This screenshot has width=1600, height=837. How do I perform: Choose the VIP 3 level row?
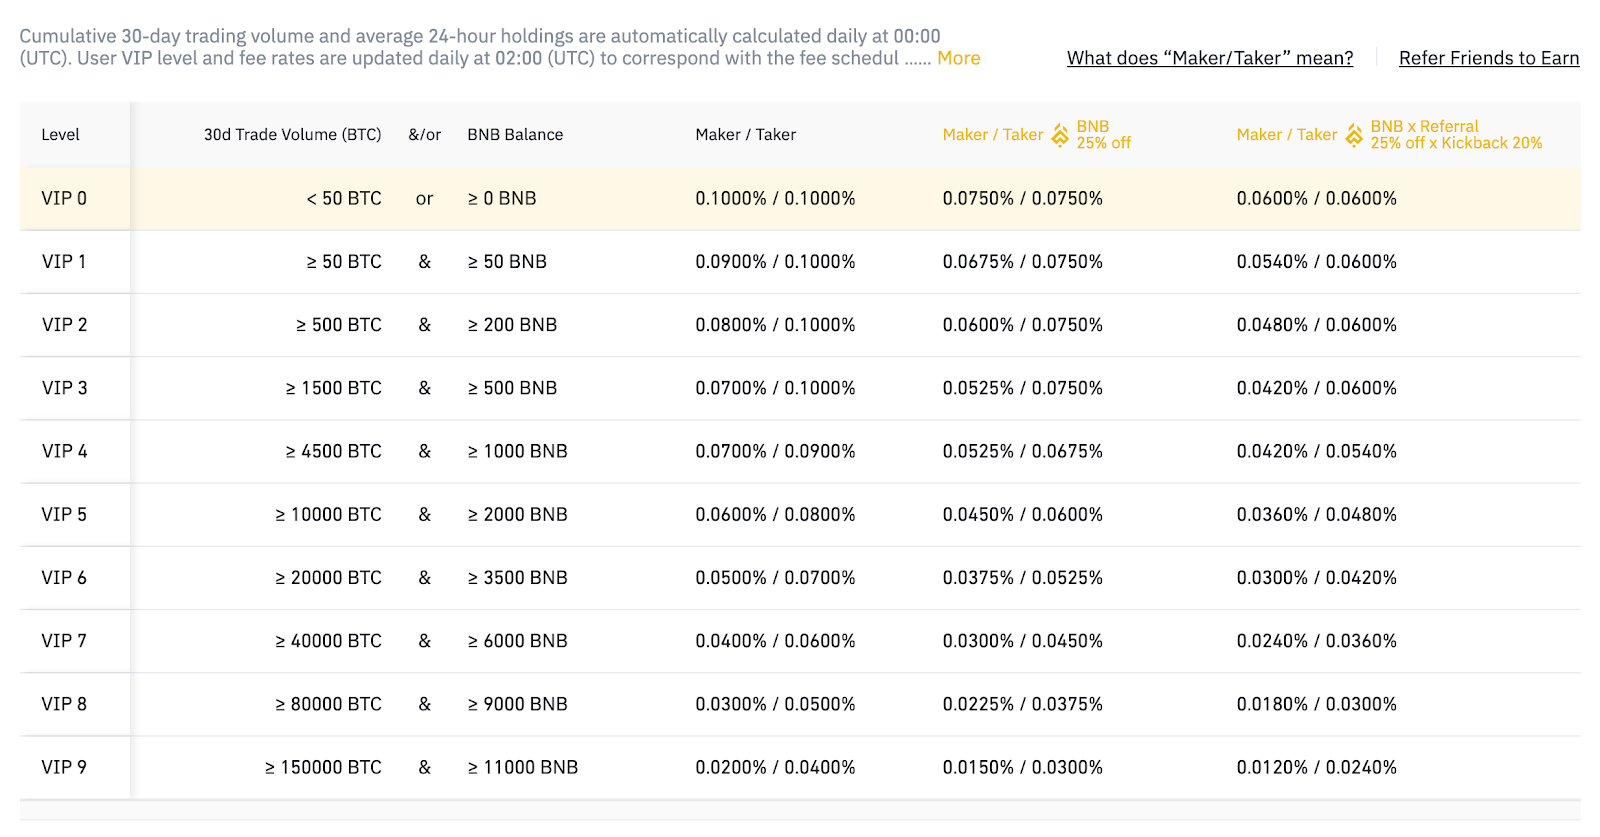tap(64, 388)
